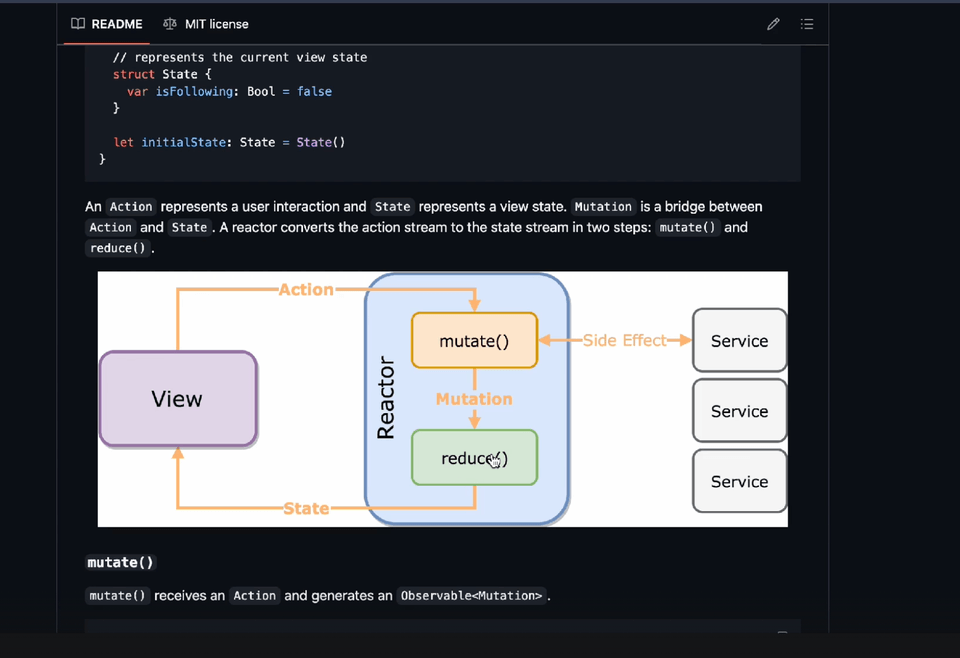Screen dimensions: 960x658
Task: Click the 'isFollowing' variable in the code
Action: tap(194, 91)
